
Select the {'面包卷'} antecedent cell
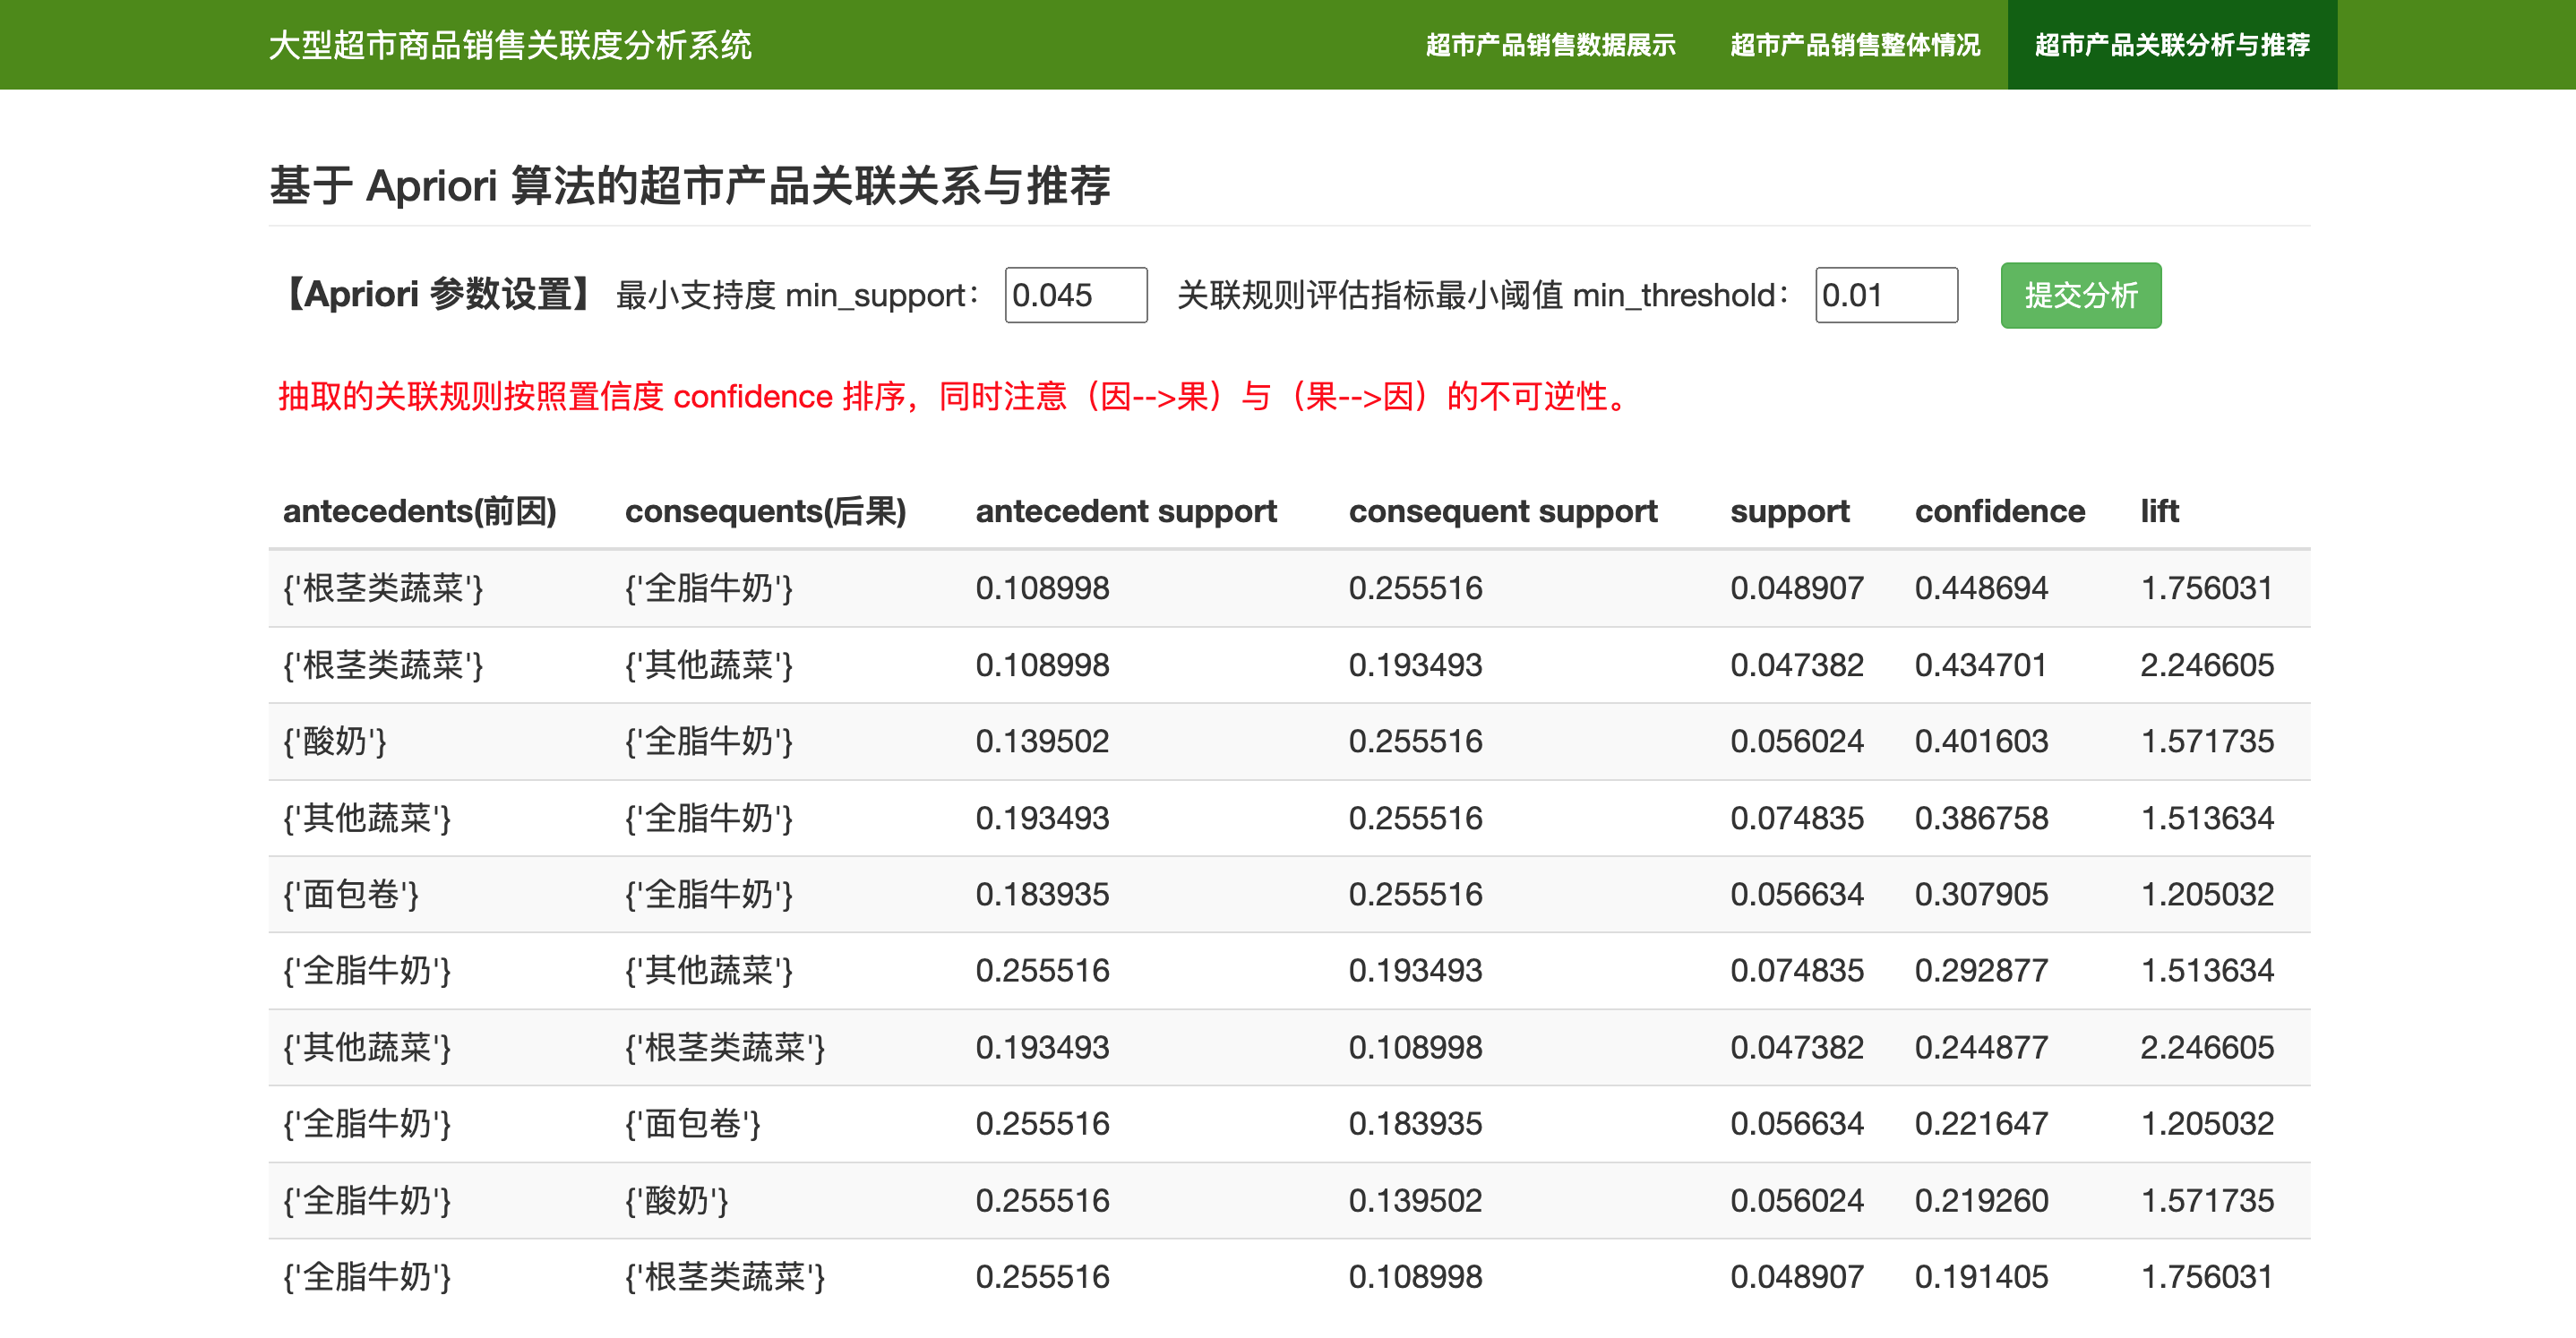351,894
